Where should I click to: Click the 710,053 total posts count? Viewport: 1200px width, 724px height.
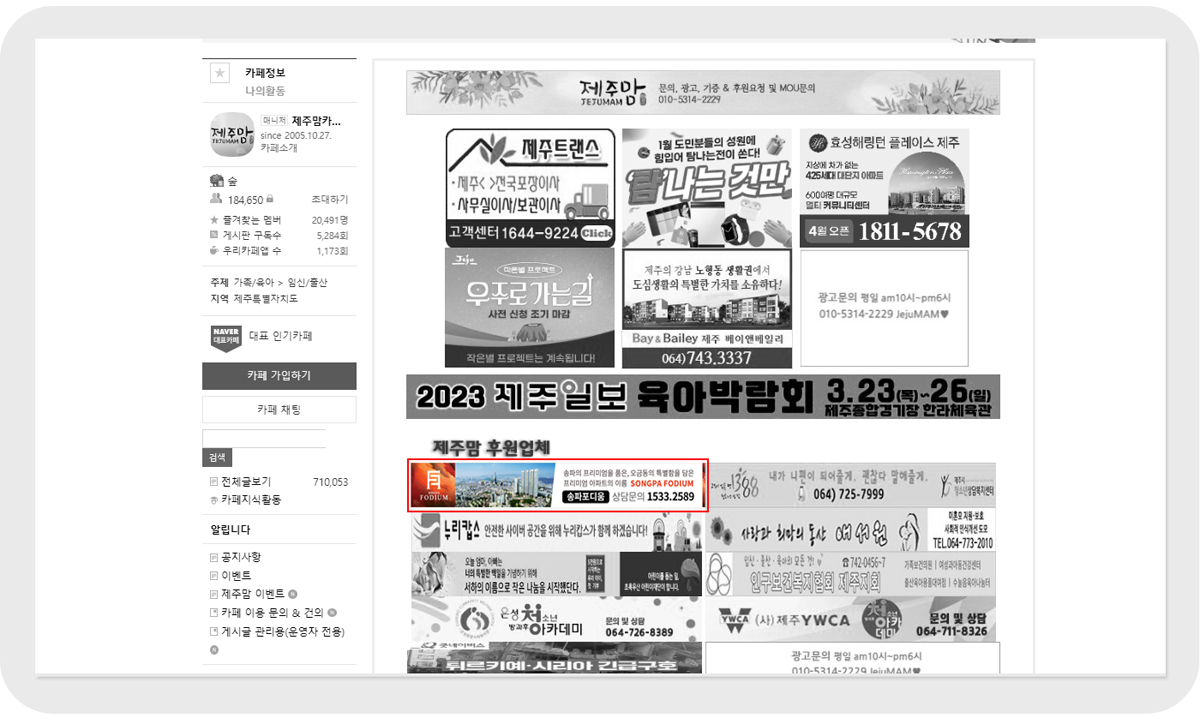tap(331, 481)
